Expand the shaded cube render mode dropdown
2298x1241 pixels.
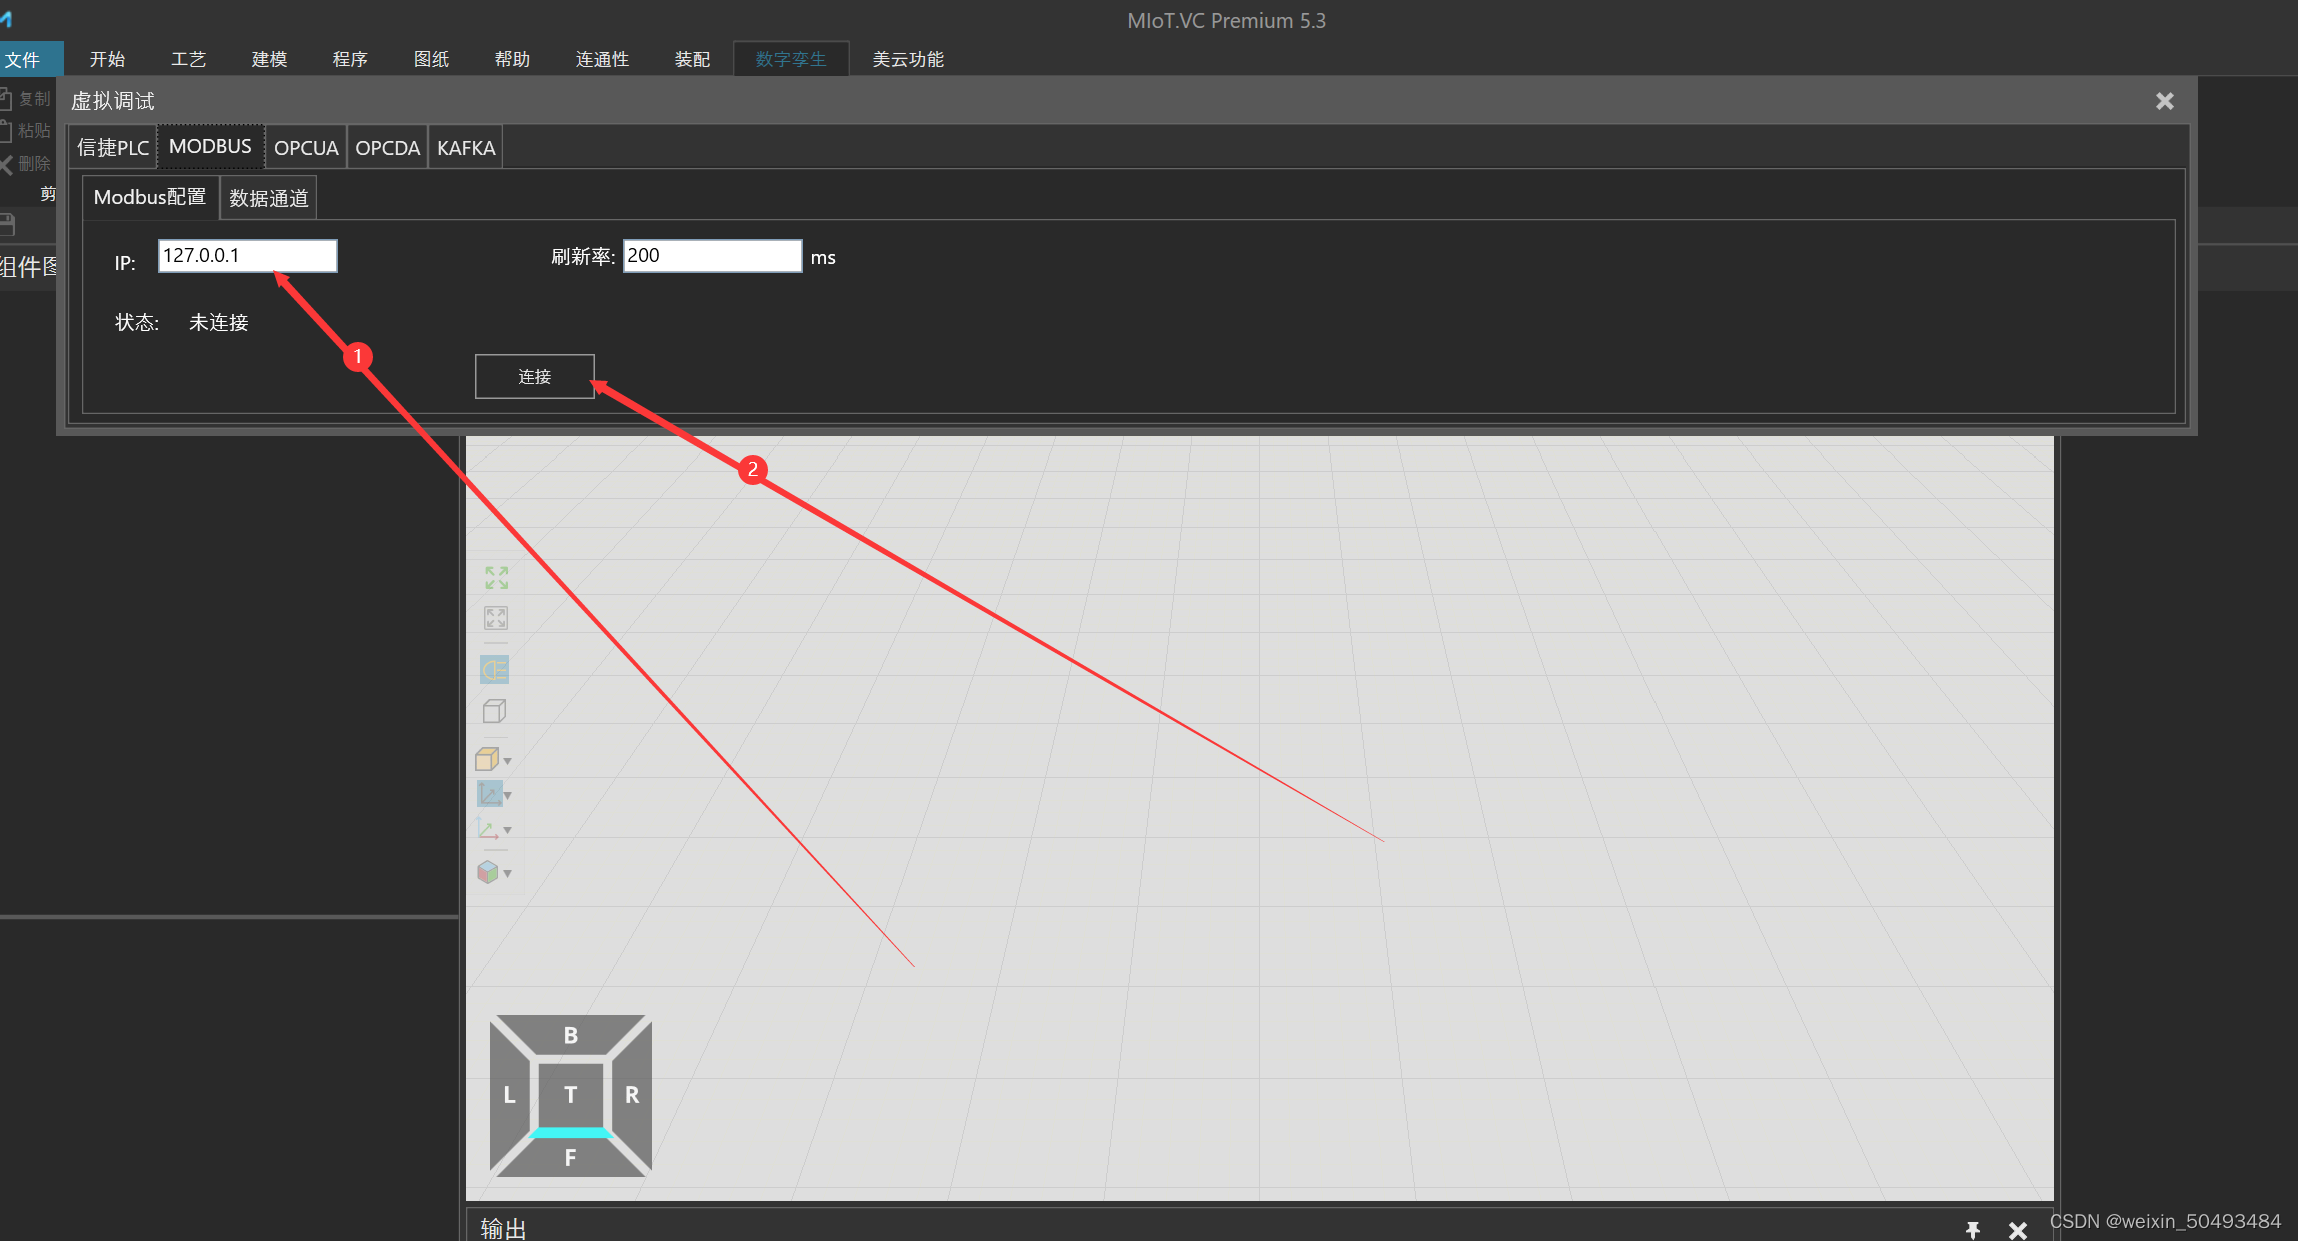(x=508, y=761)
